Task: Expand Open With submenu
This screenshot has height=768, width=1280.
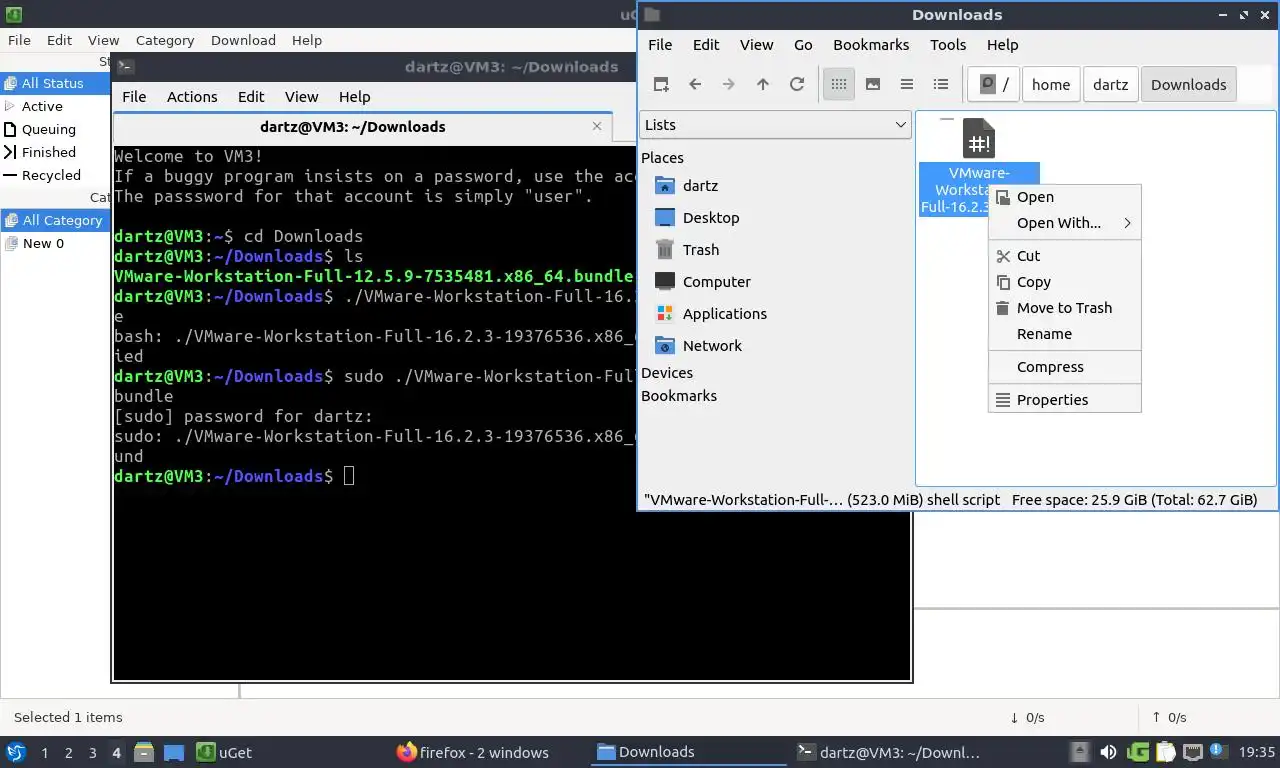Action: tap(1064, 223)
